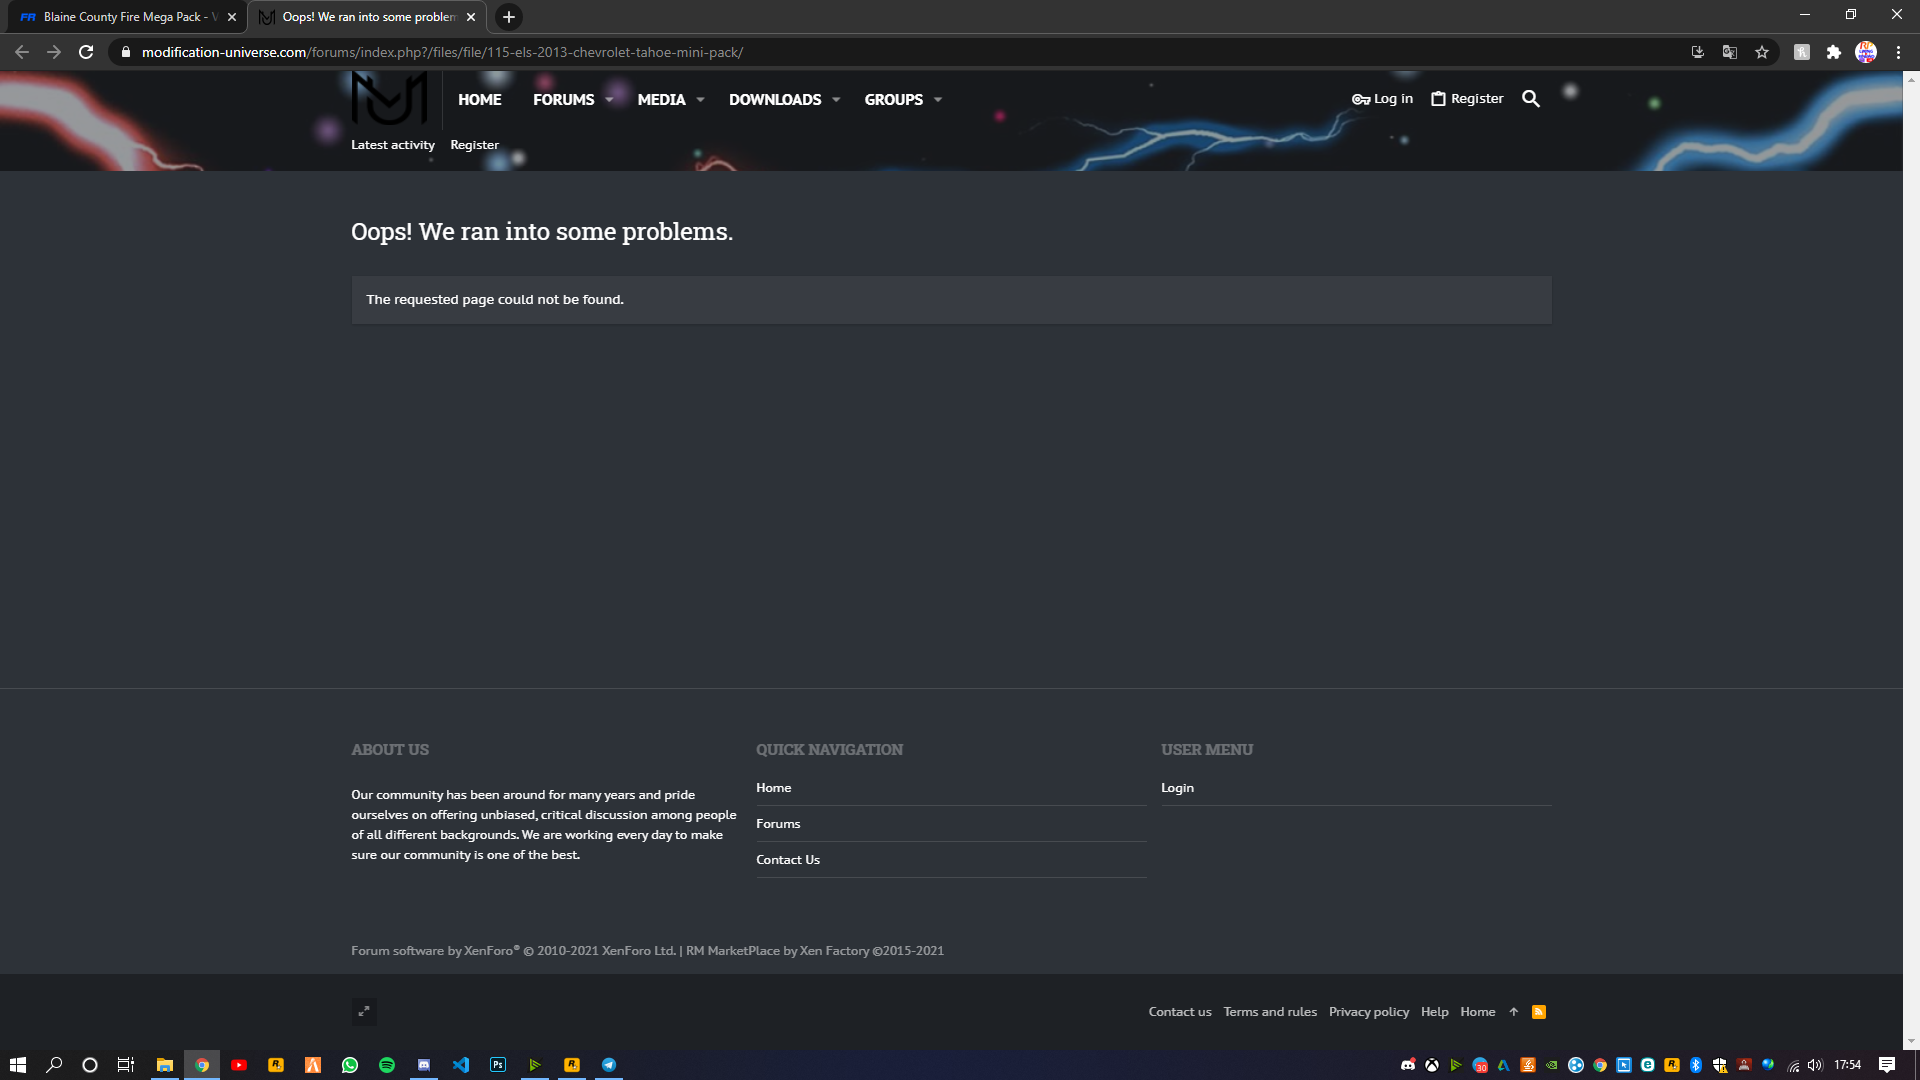The width and height of the screenshot is (1920, 1080).
Task: Click the site search magnifier icon
Action: coord(1530,99)
